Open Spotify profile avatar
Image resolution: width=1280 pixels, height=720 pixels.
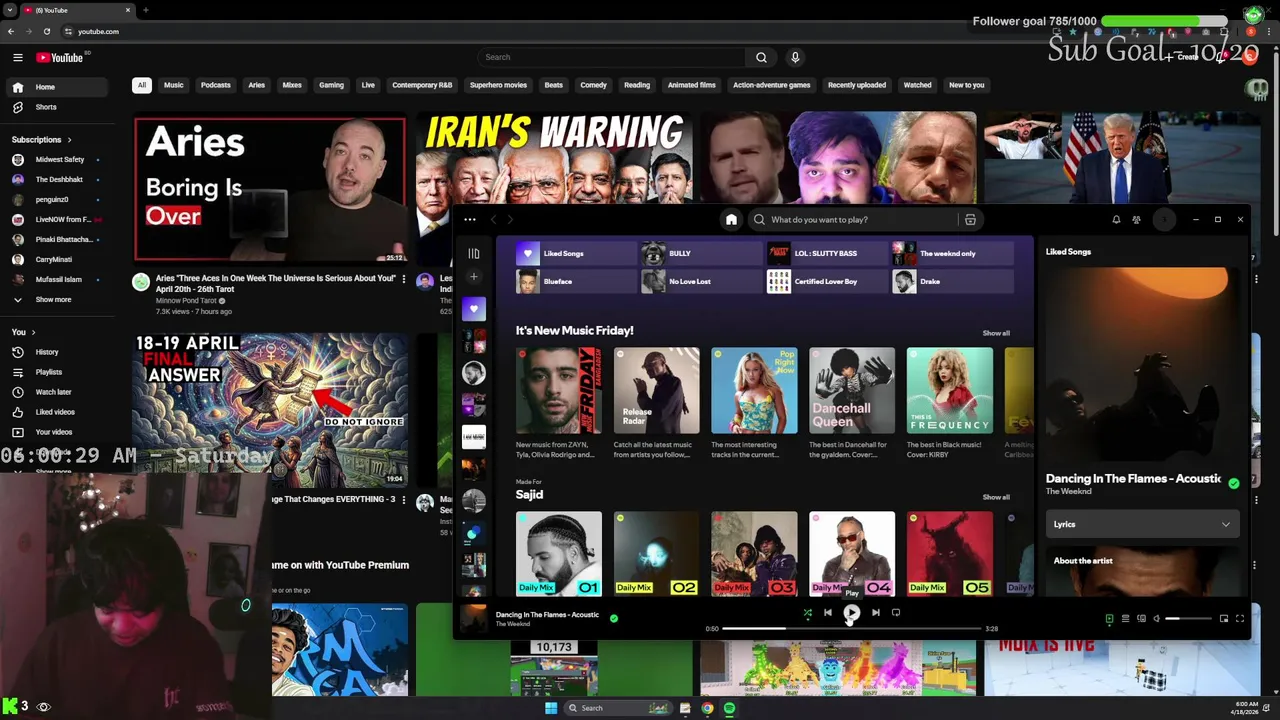(1163, 220)
